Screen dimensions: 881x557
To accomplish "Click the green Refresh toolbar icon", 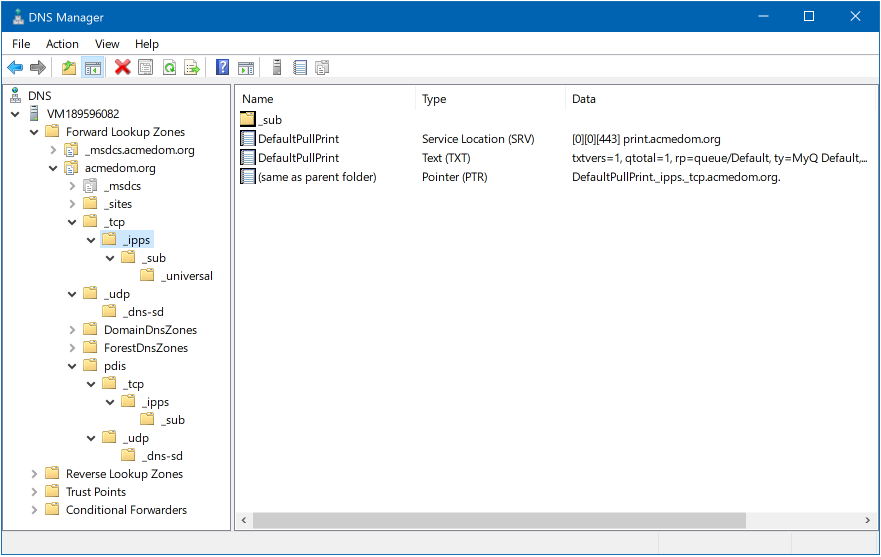I will (x=169, y=68).
